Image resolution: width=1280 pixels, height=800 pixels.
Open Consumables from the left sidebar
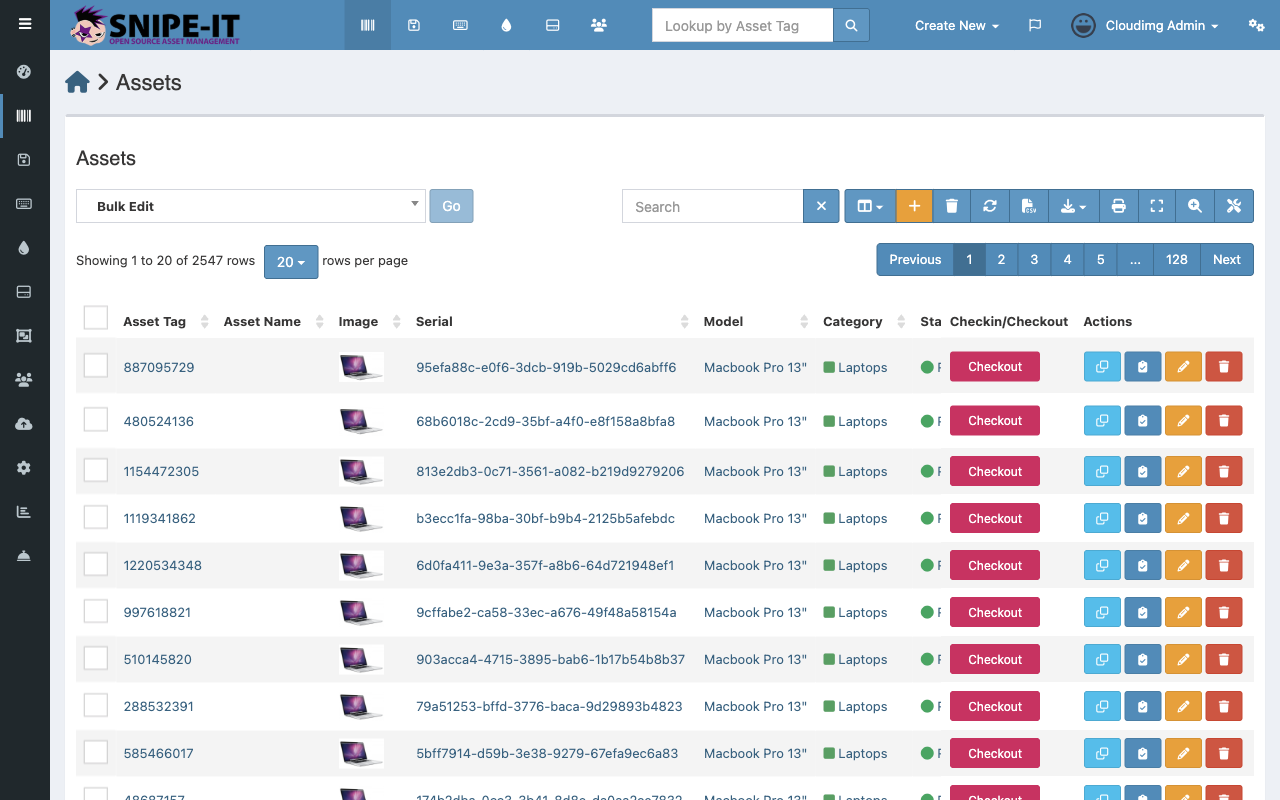(24, 248)
